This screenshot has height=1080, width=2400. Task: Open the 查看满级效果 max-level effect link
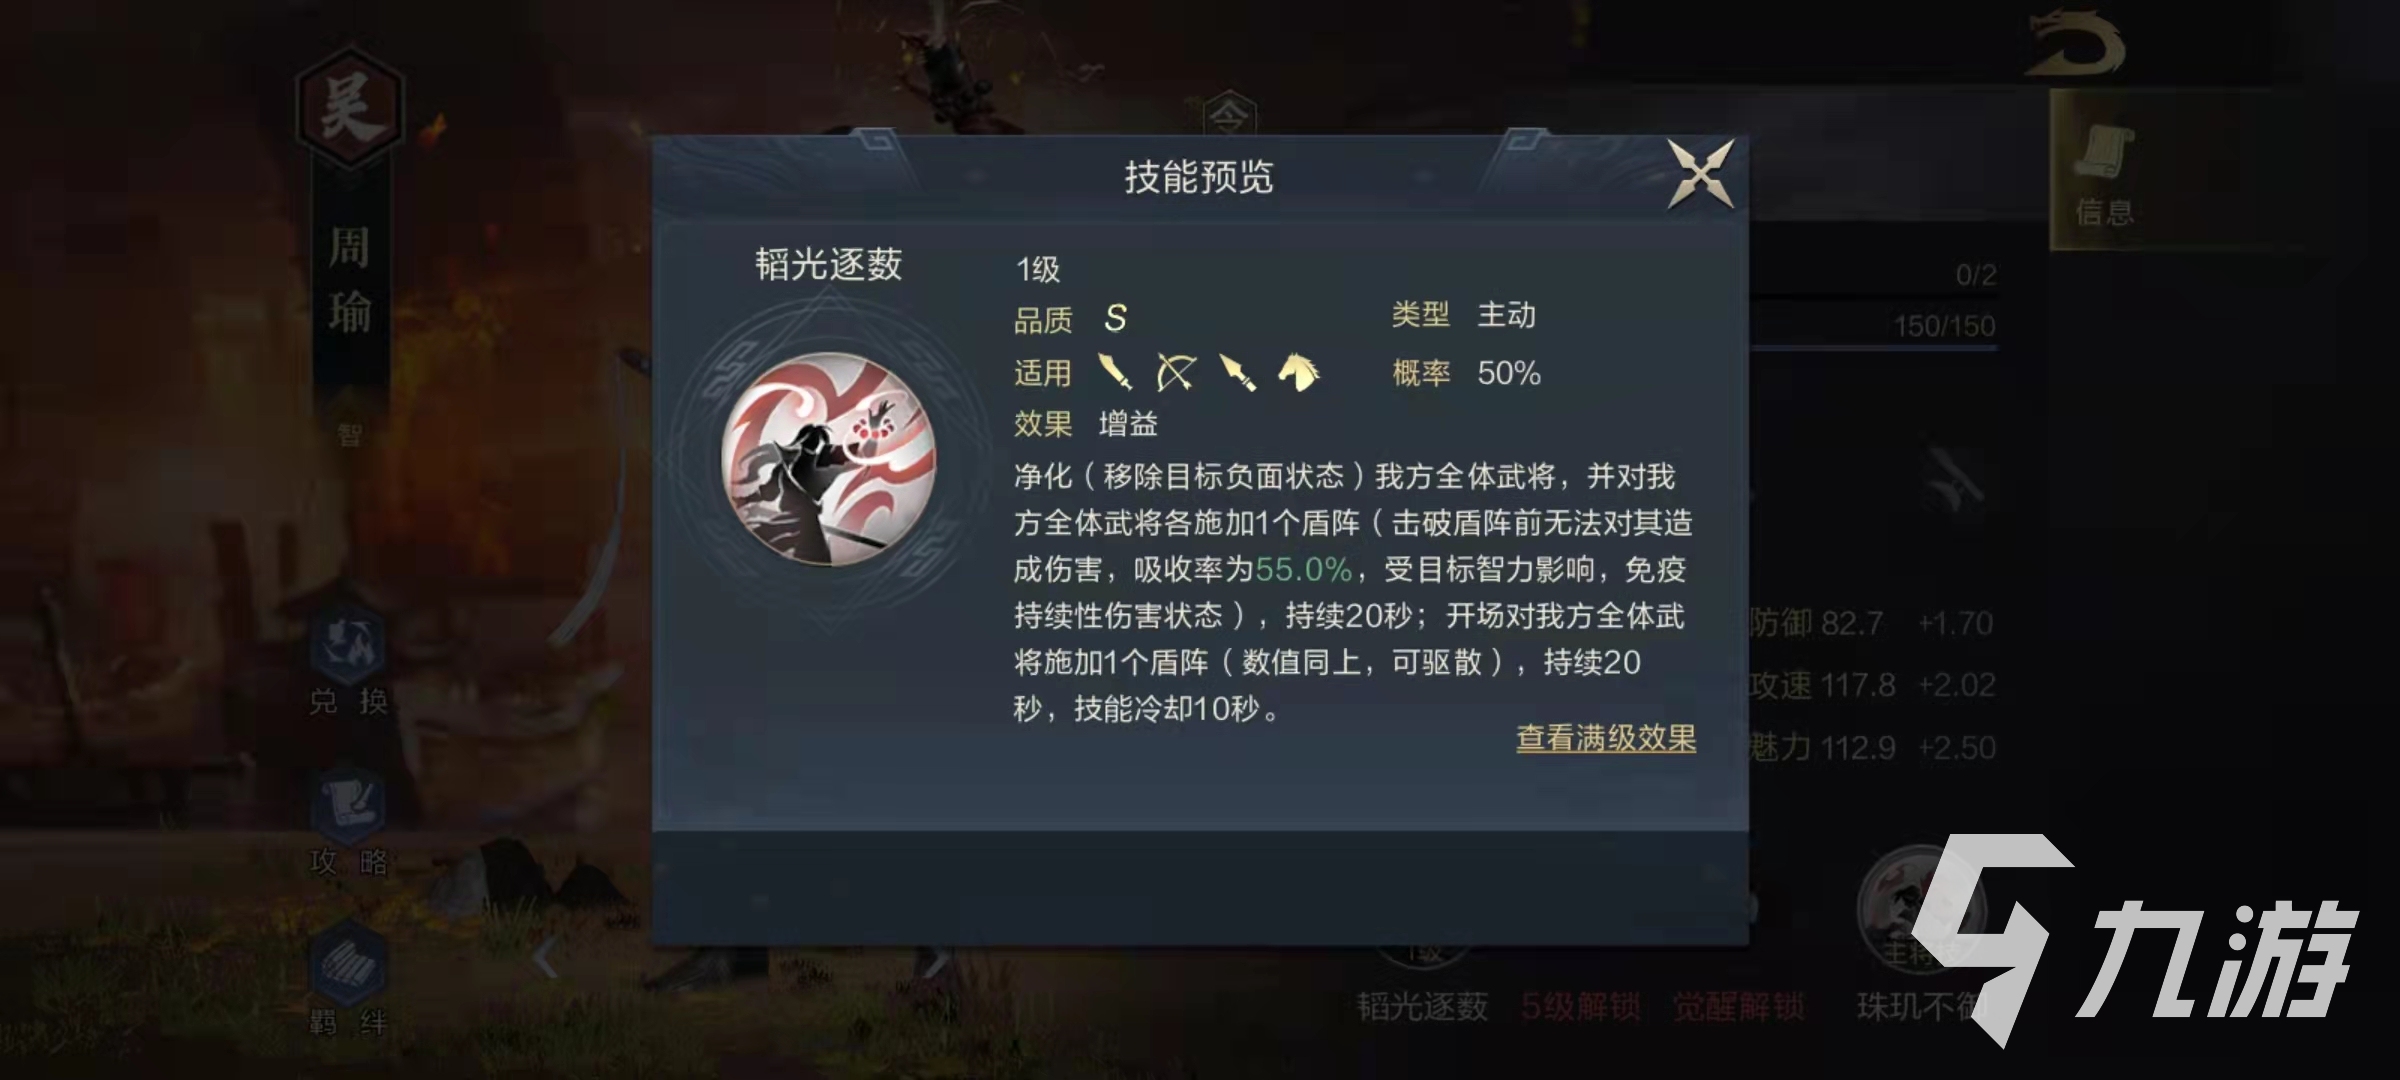click(x=1606, y=739)
